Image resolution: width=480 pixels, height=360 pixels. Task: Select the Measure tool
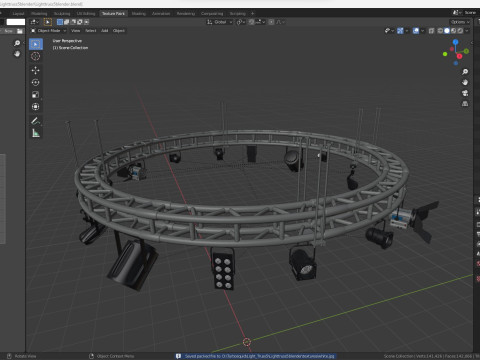(x=36, y=133)
